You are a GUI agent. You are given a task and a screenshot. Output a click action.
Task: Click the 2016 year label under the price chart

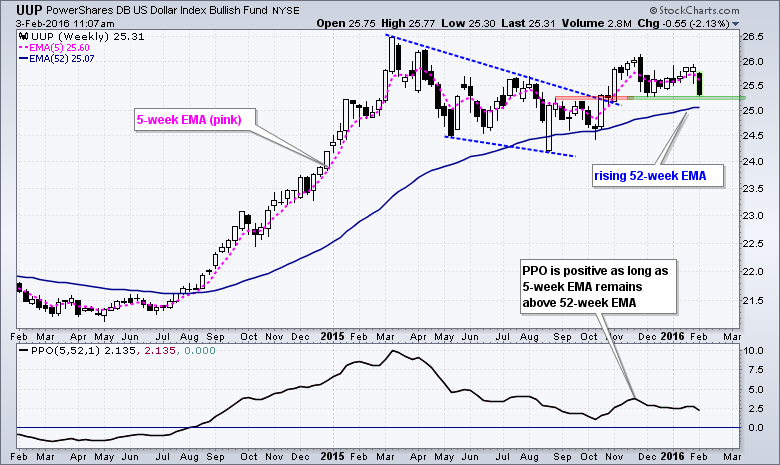point(673,337)
